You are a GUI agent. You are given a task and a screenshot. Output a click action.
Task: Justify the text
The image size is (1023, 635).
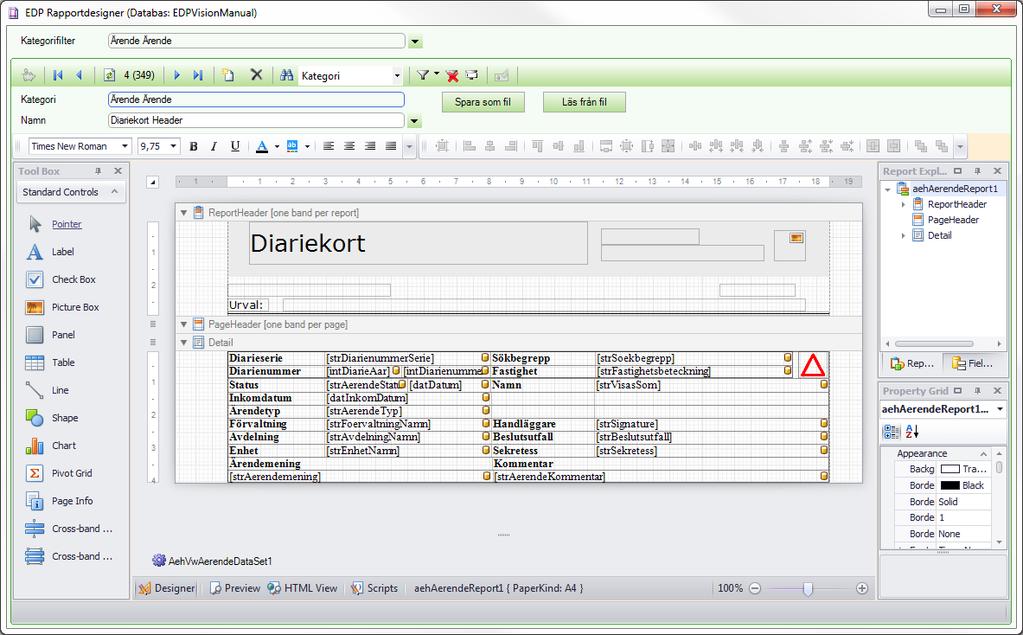[x=391, y=146]
